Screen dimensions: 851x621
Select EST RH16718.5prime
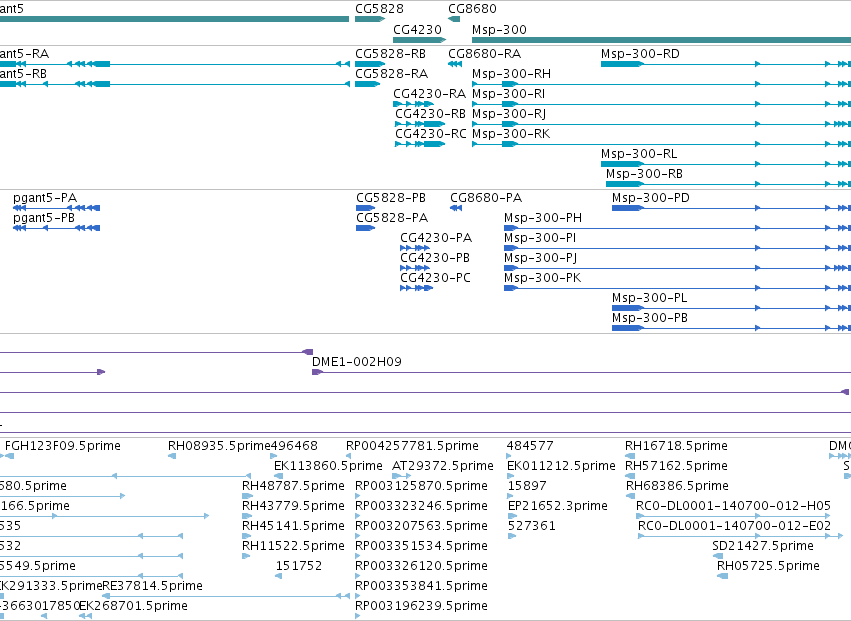[x=676, y=446]
